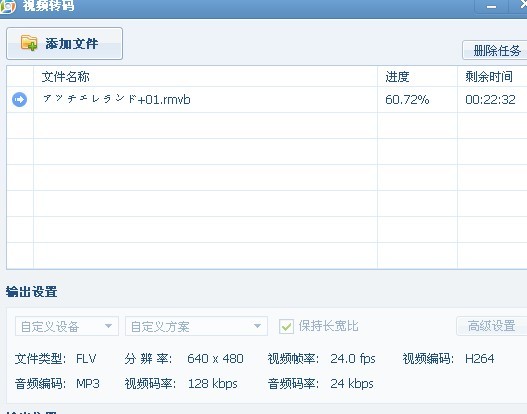The image size is (527, 414).
Task: Click the 640 x 480 resolution value
Action: [x=215, y=359]
